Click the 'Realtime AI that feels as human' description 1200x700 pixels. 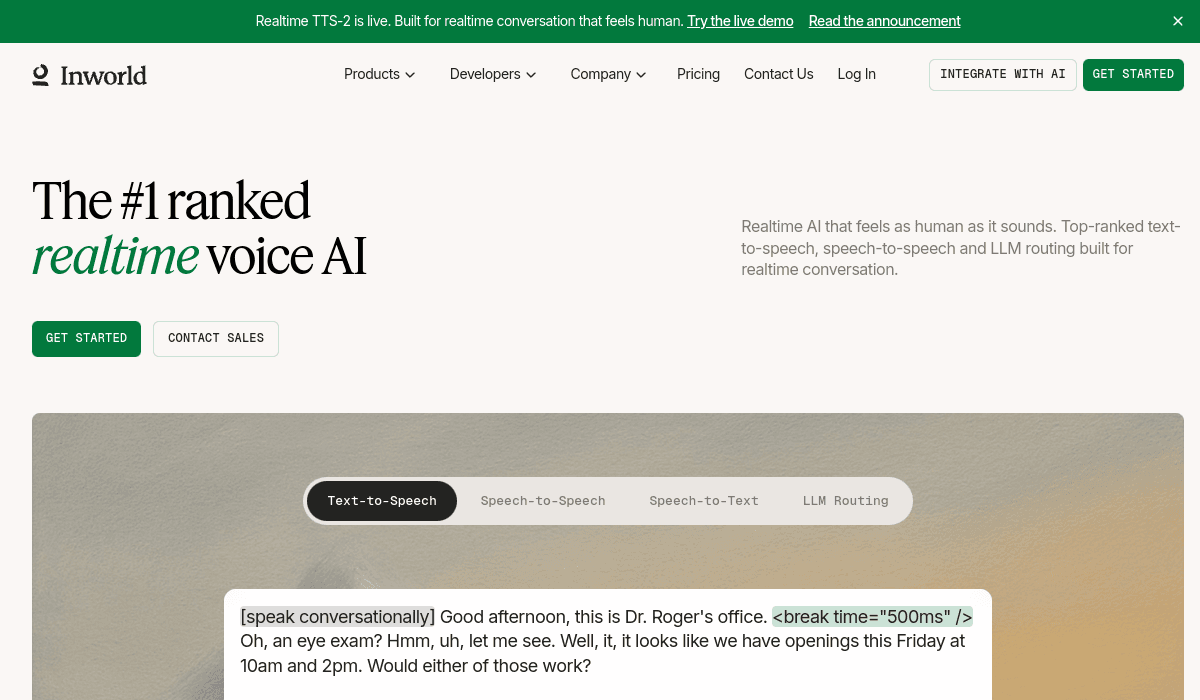[961, 248]
